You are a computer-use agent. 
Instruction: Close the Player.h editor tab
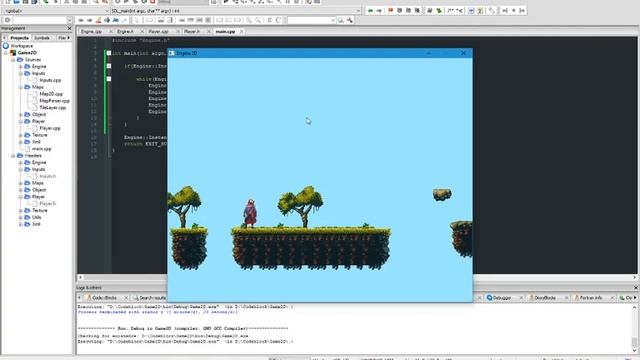[x=208, y=31]
